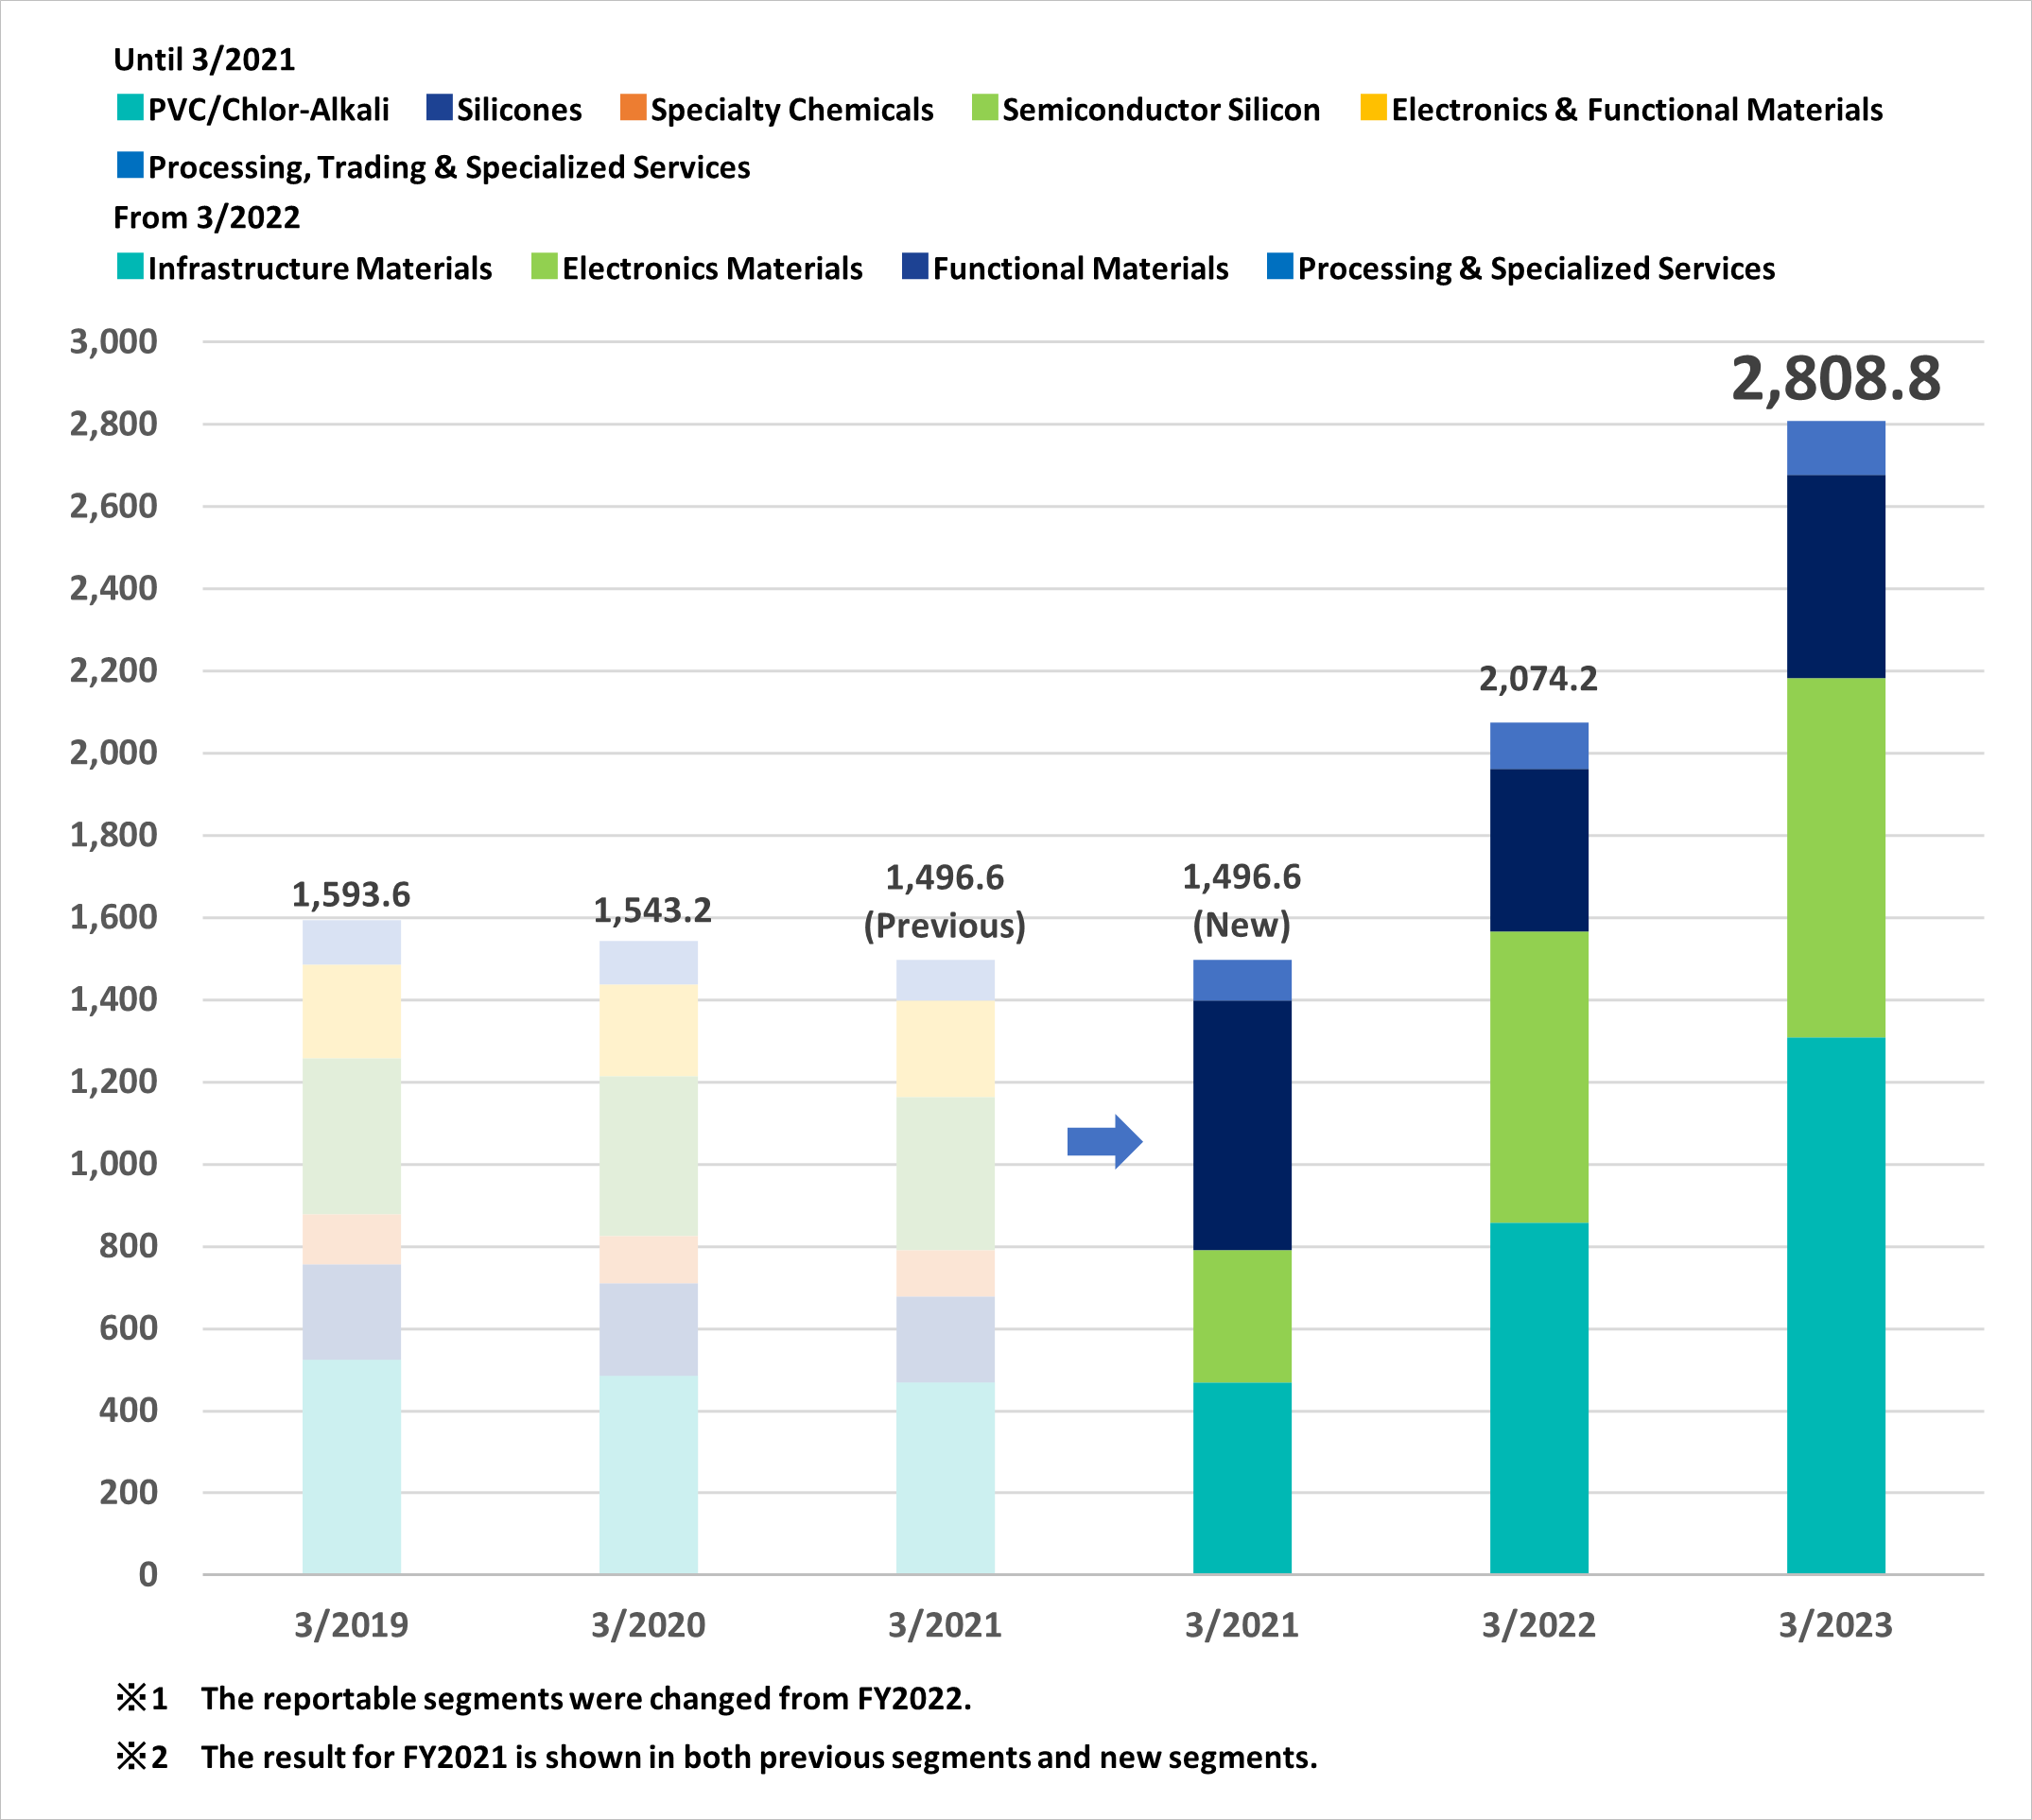Click the 'PVC/Chlor-Alkali' legend label
The image size is (2032, 1820).
click(x=269, y=109)
